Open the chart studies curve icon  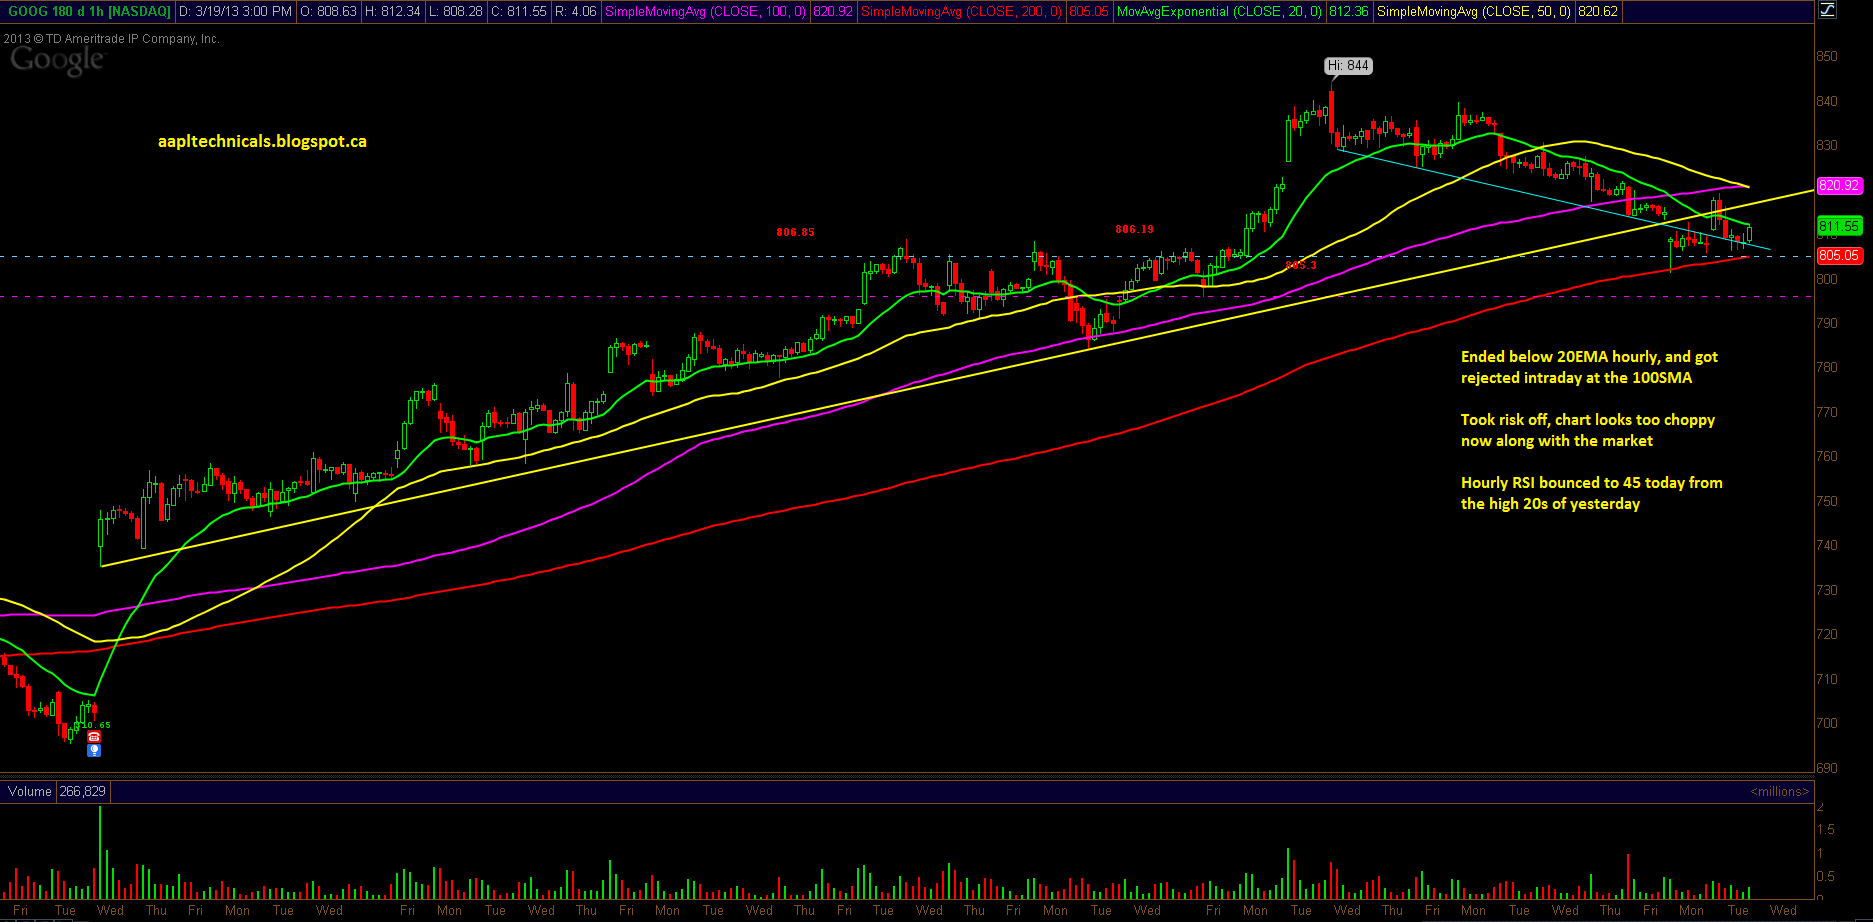click(1826, 11)
